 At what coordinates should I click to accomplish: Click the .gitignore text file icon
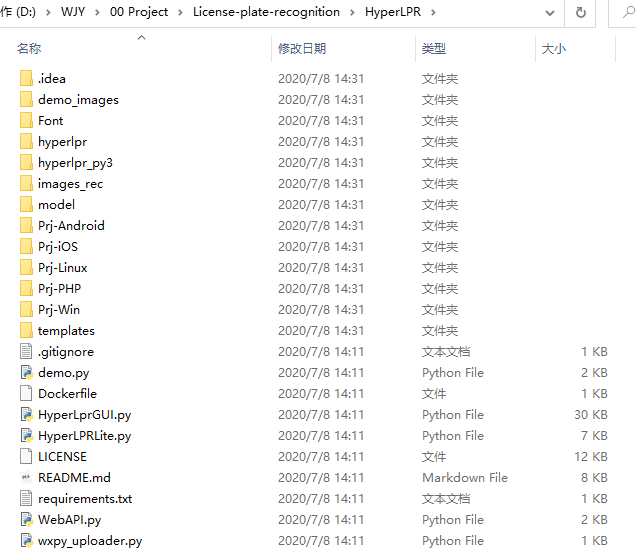coord(26,352)
